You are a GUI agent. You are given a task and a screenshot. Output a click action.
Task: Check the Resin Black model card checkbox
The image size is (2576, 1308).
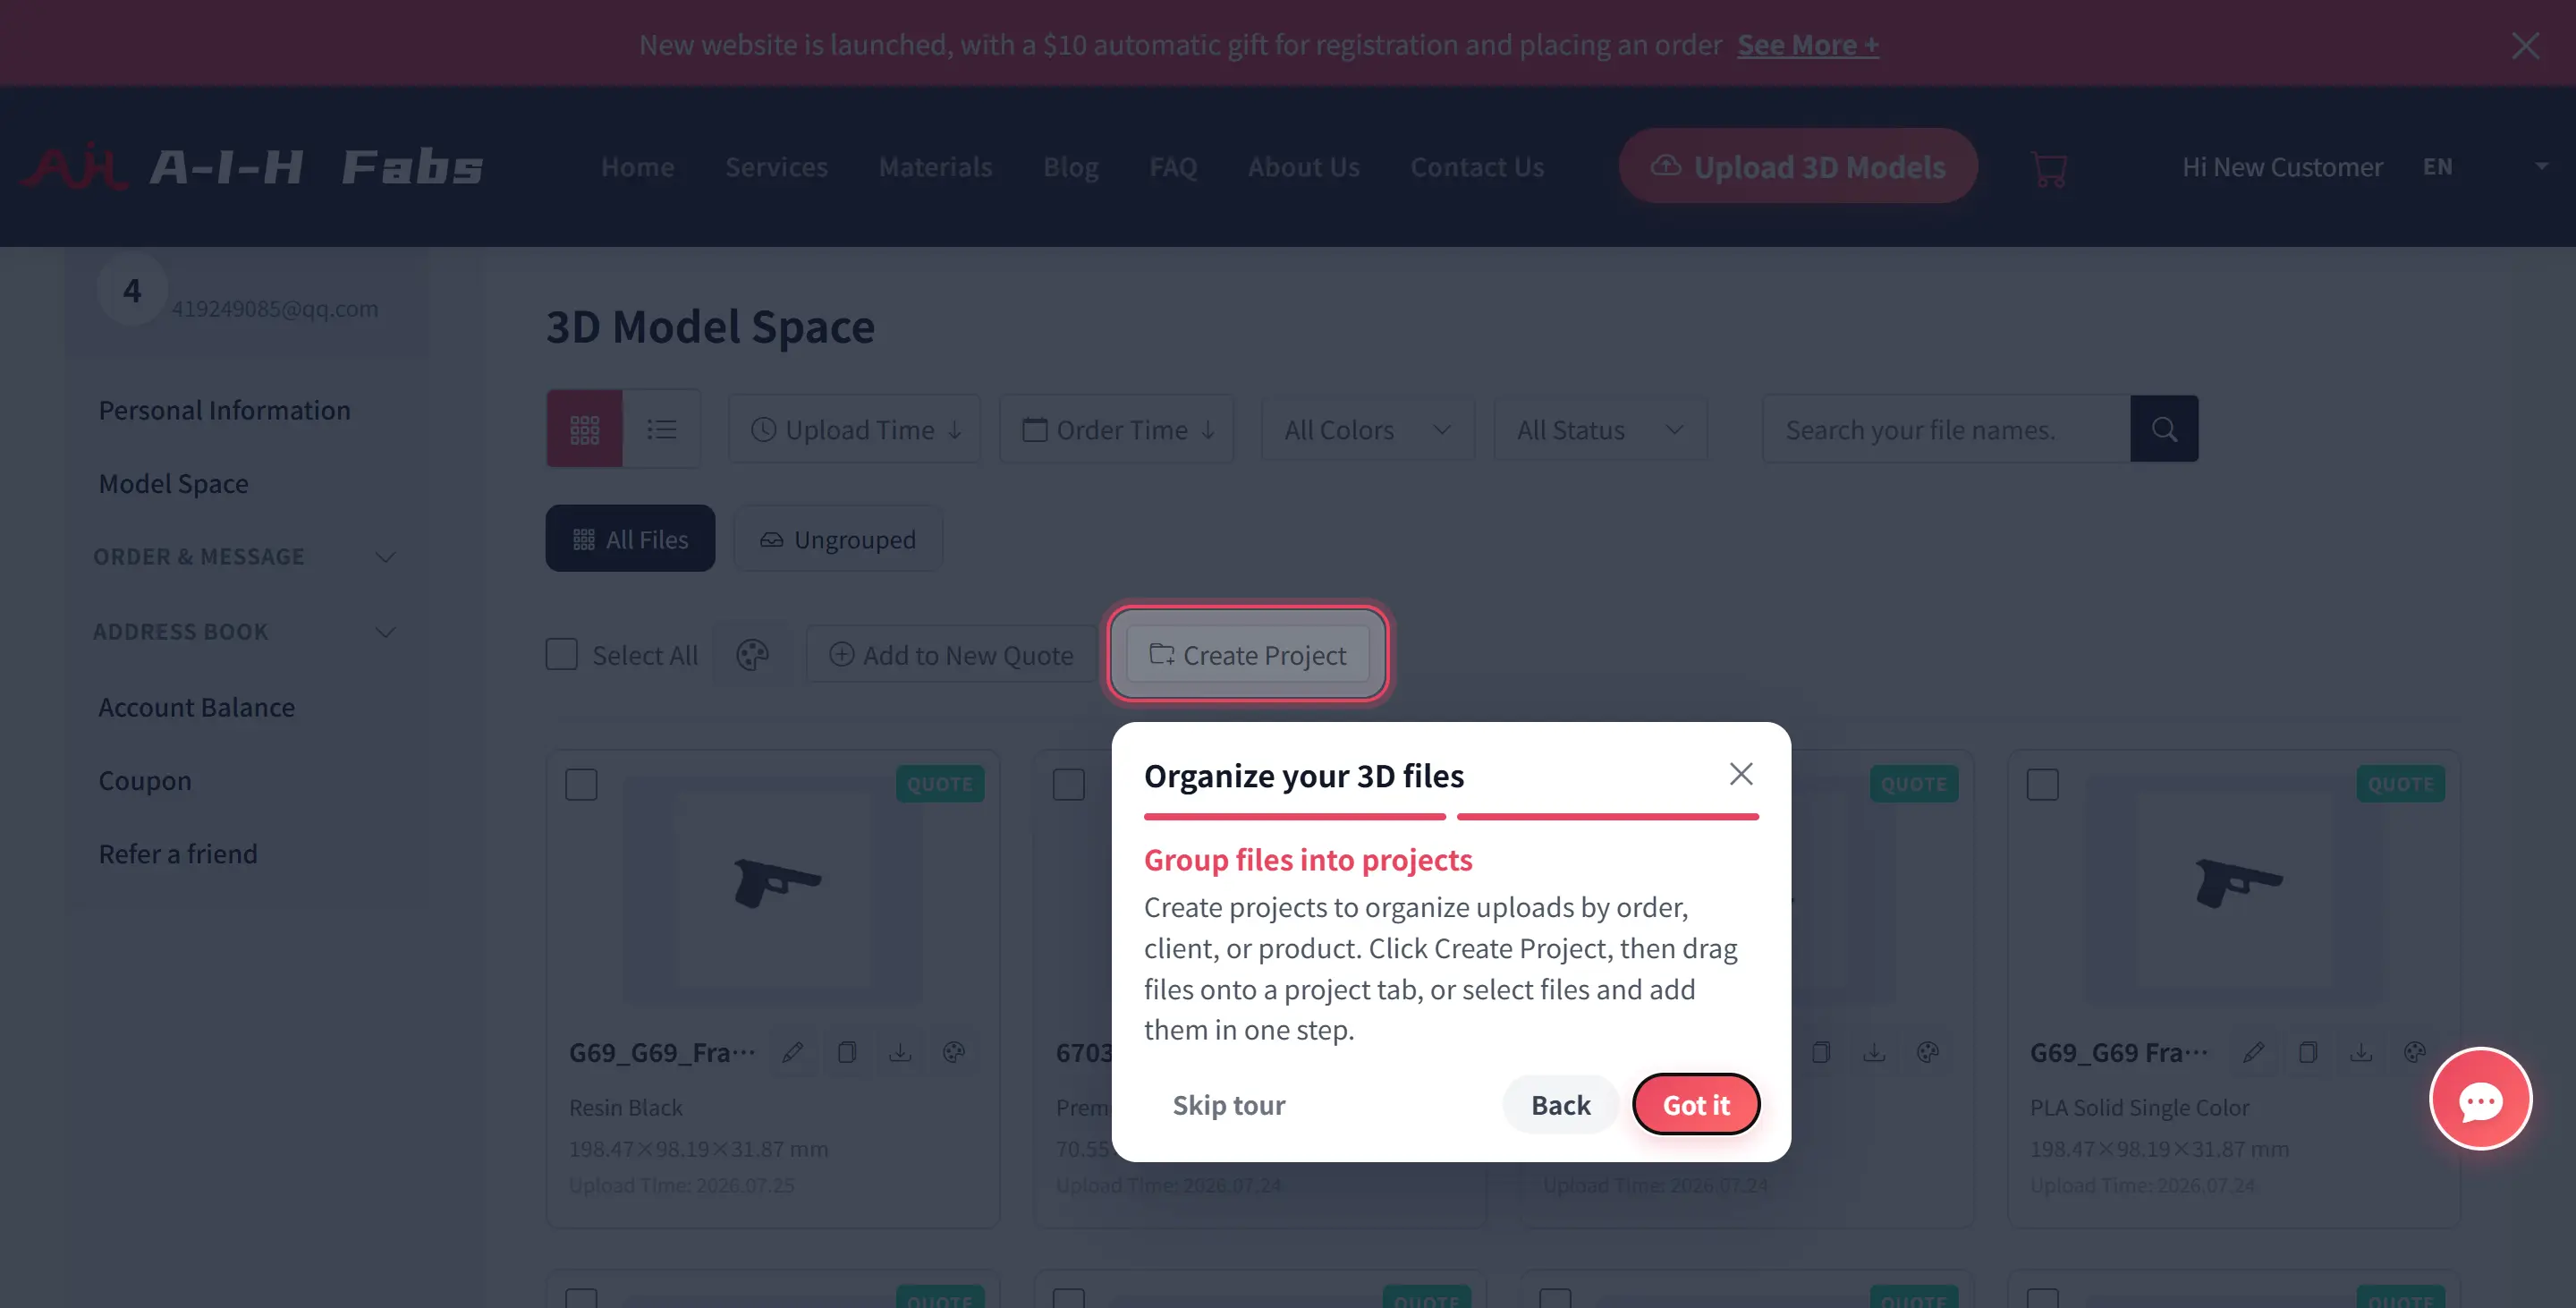coord(581,784)
